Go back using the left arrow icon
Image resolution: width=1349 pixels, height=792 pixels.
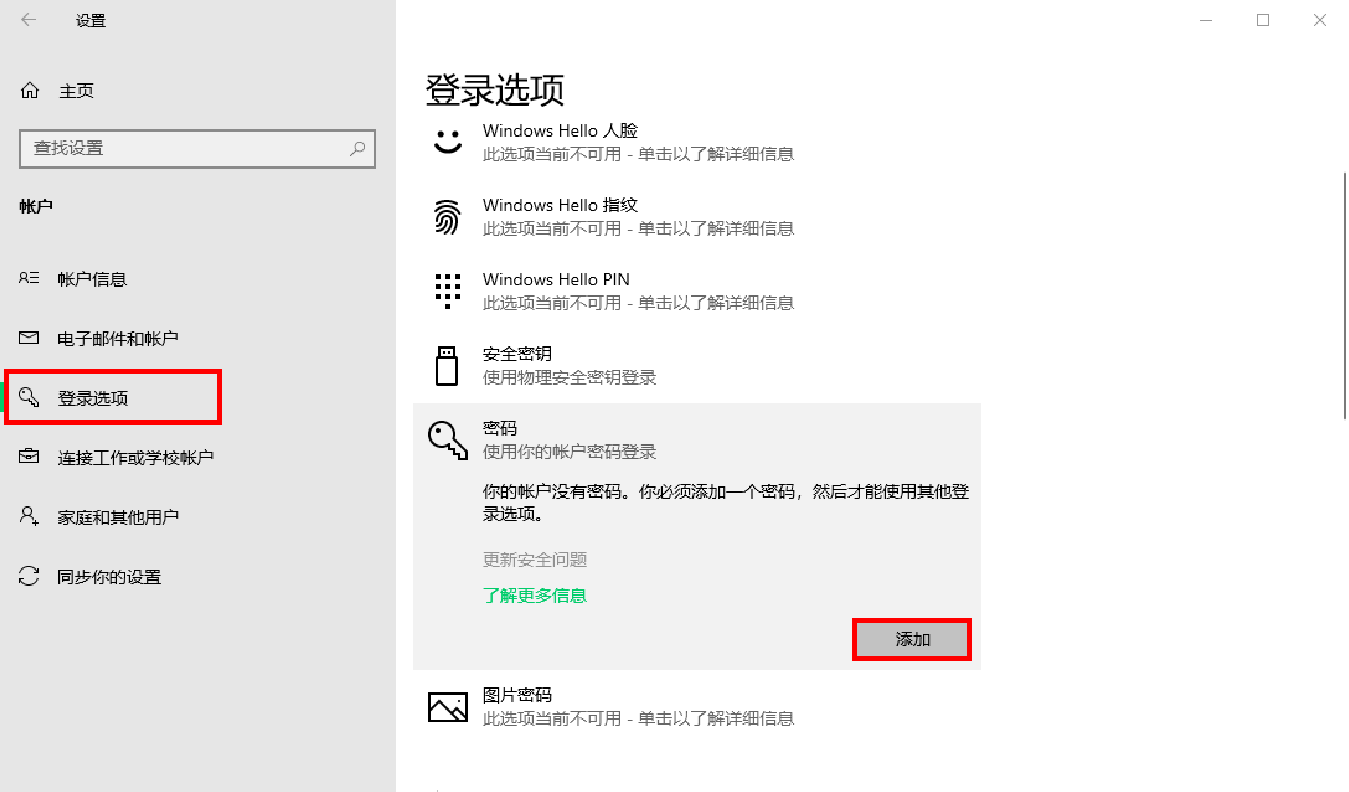[x=27, y=19]
